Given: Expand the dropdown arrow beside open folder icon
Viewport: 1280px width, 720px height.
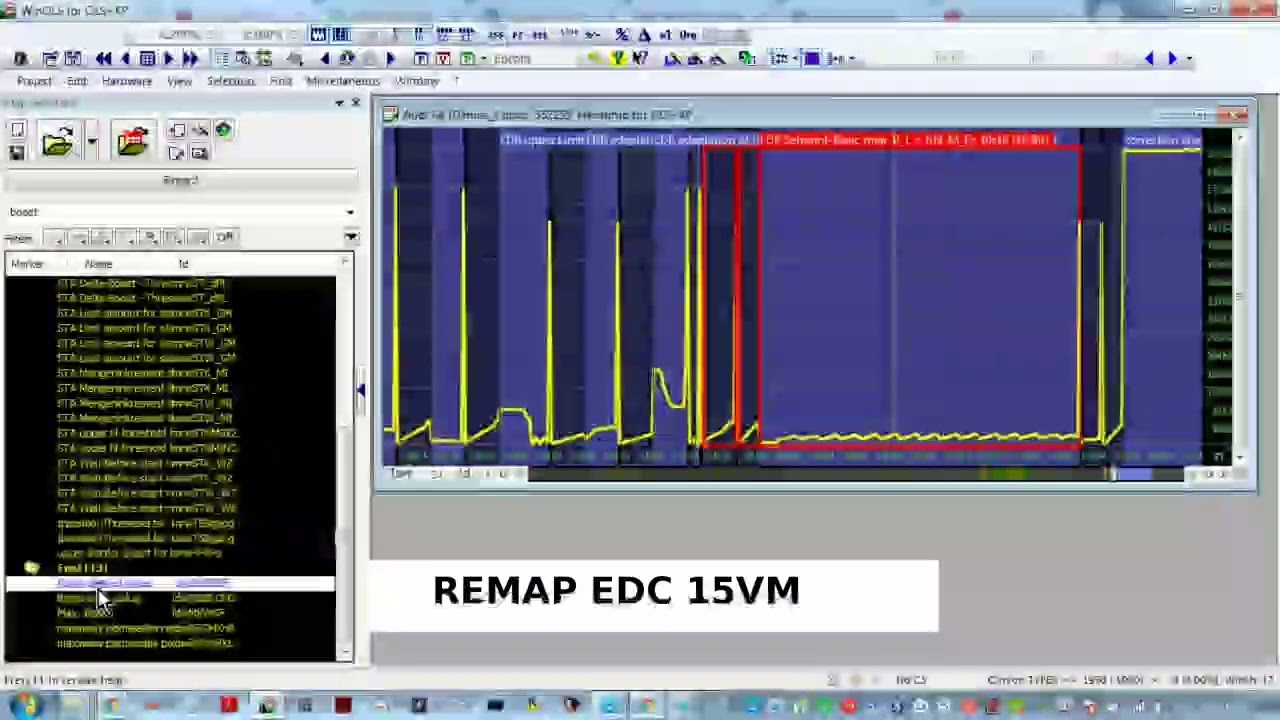Looking at the screenshot, I should click(x=91, y=141).
